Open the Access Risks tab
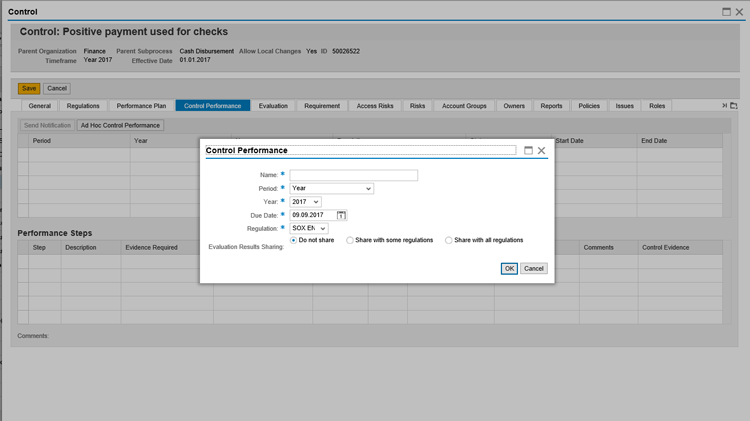The image size is (750, 421). 375,106
